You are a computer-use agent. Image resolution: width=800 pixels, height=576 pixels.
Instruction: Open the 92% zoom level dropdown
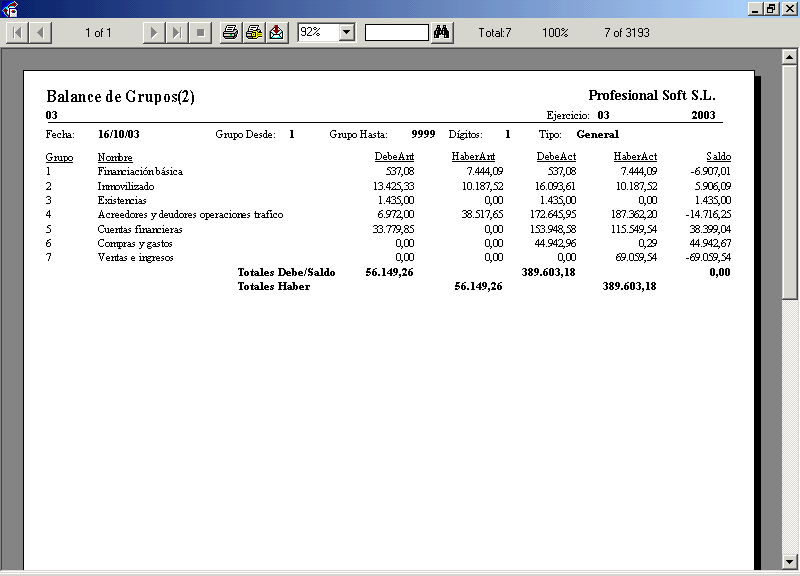point(347,33)
